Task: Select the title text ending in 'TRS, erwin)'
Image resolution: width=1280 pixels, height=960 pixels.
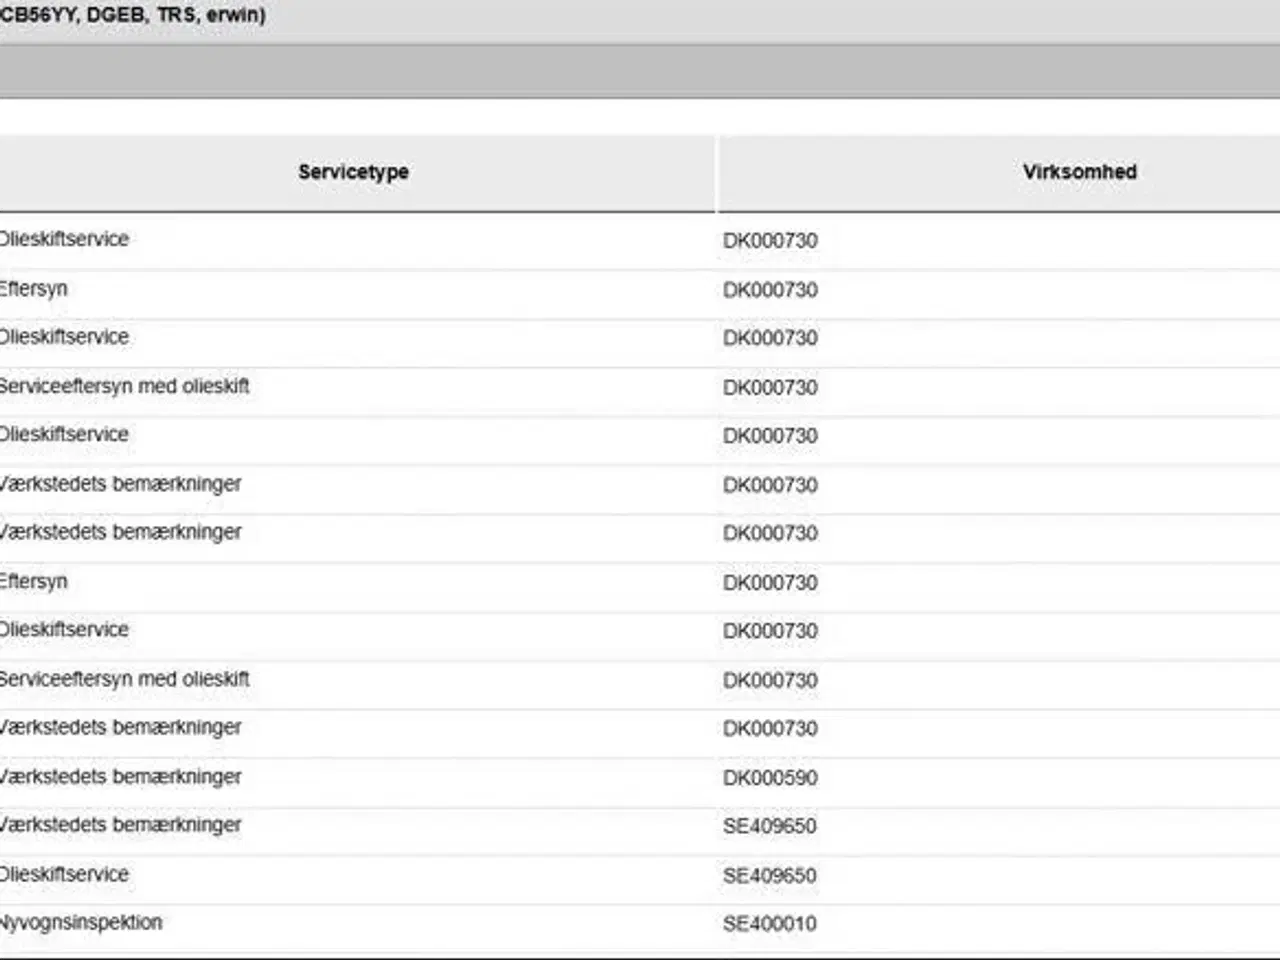Action: [x=132, y=15]
